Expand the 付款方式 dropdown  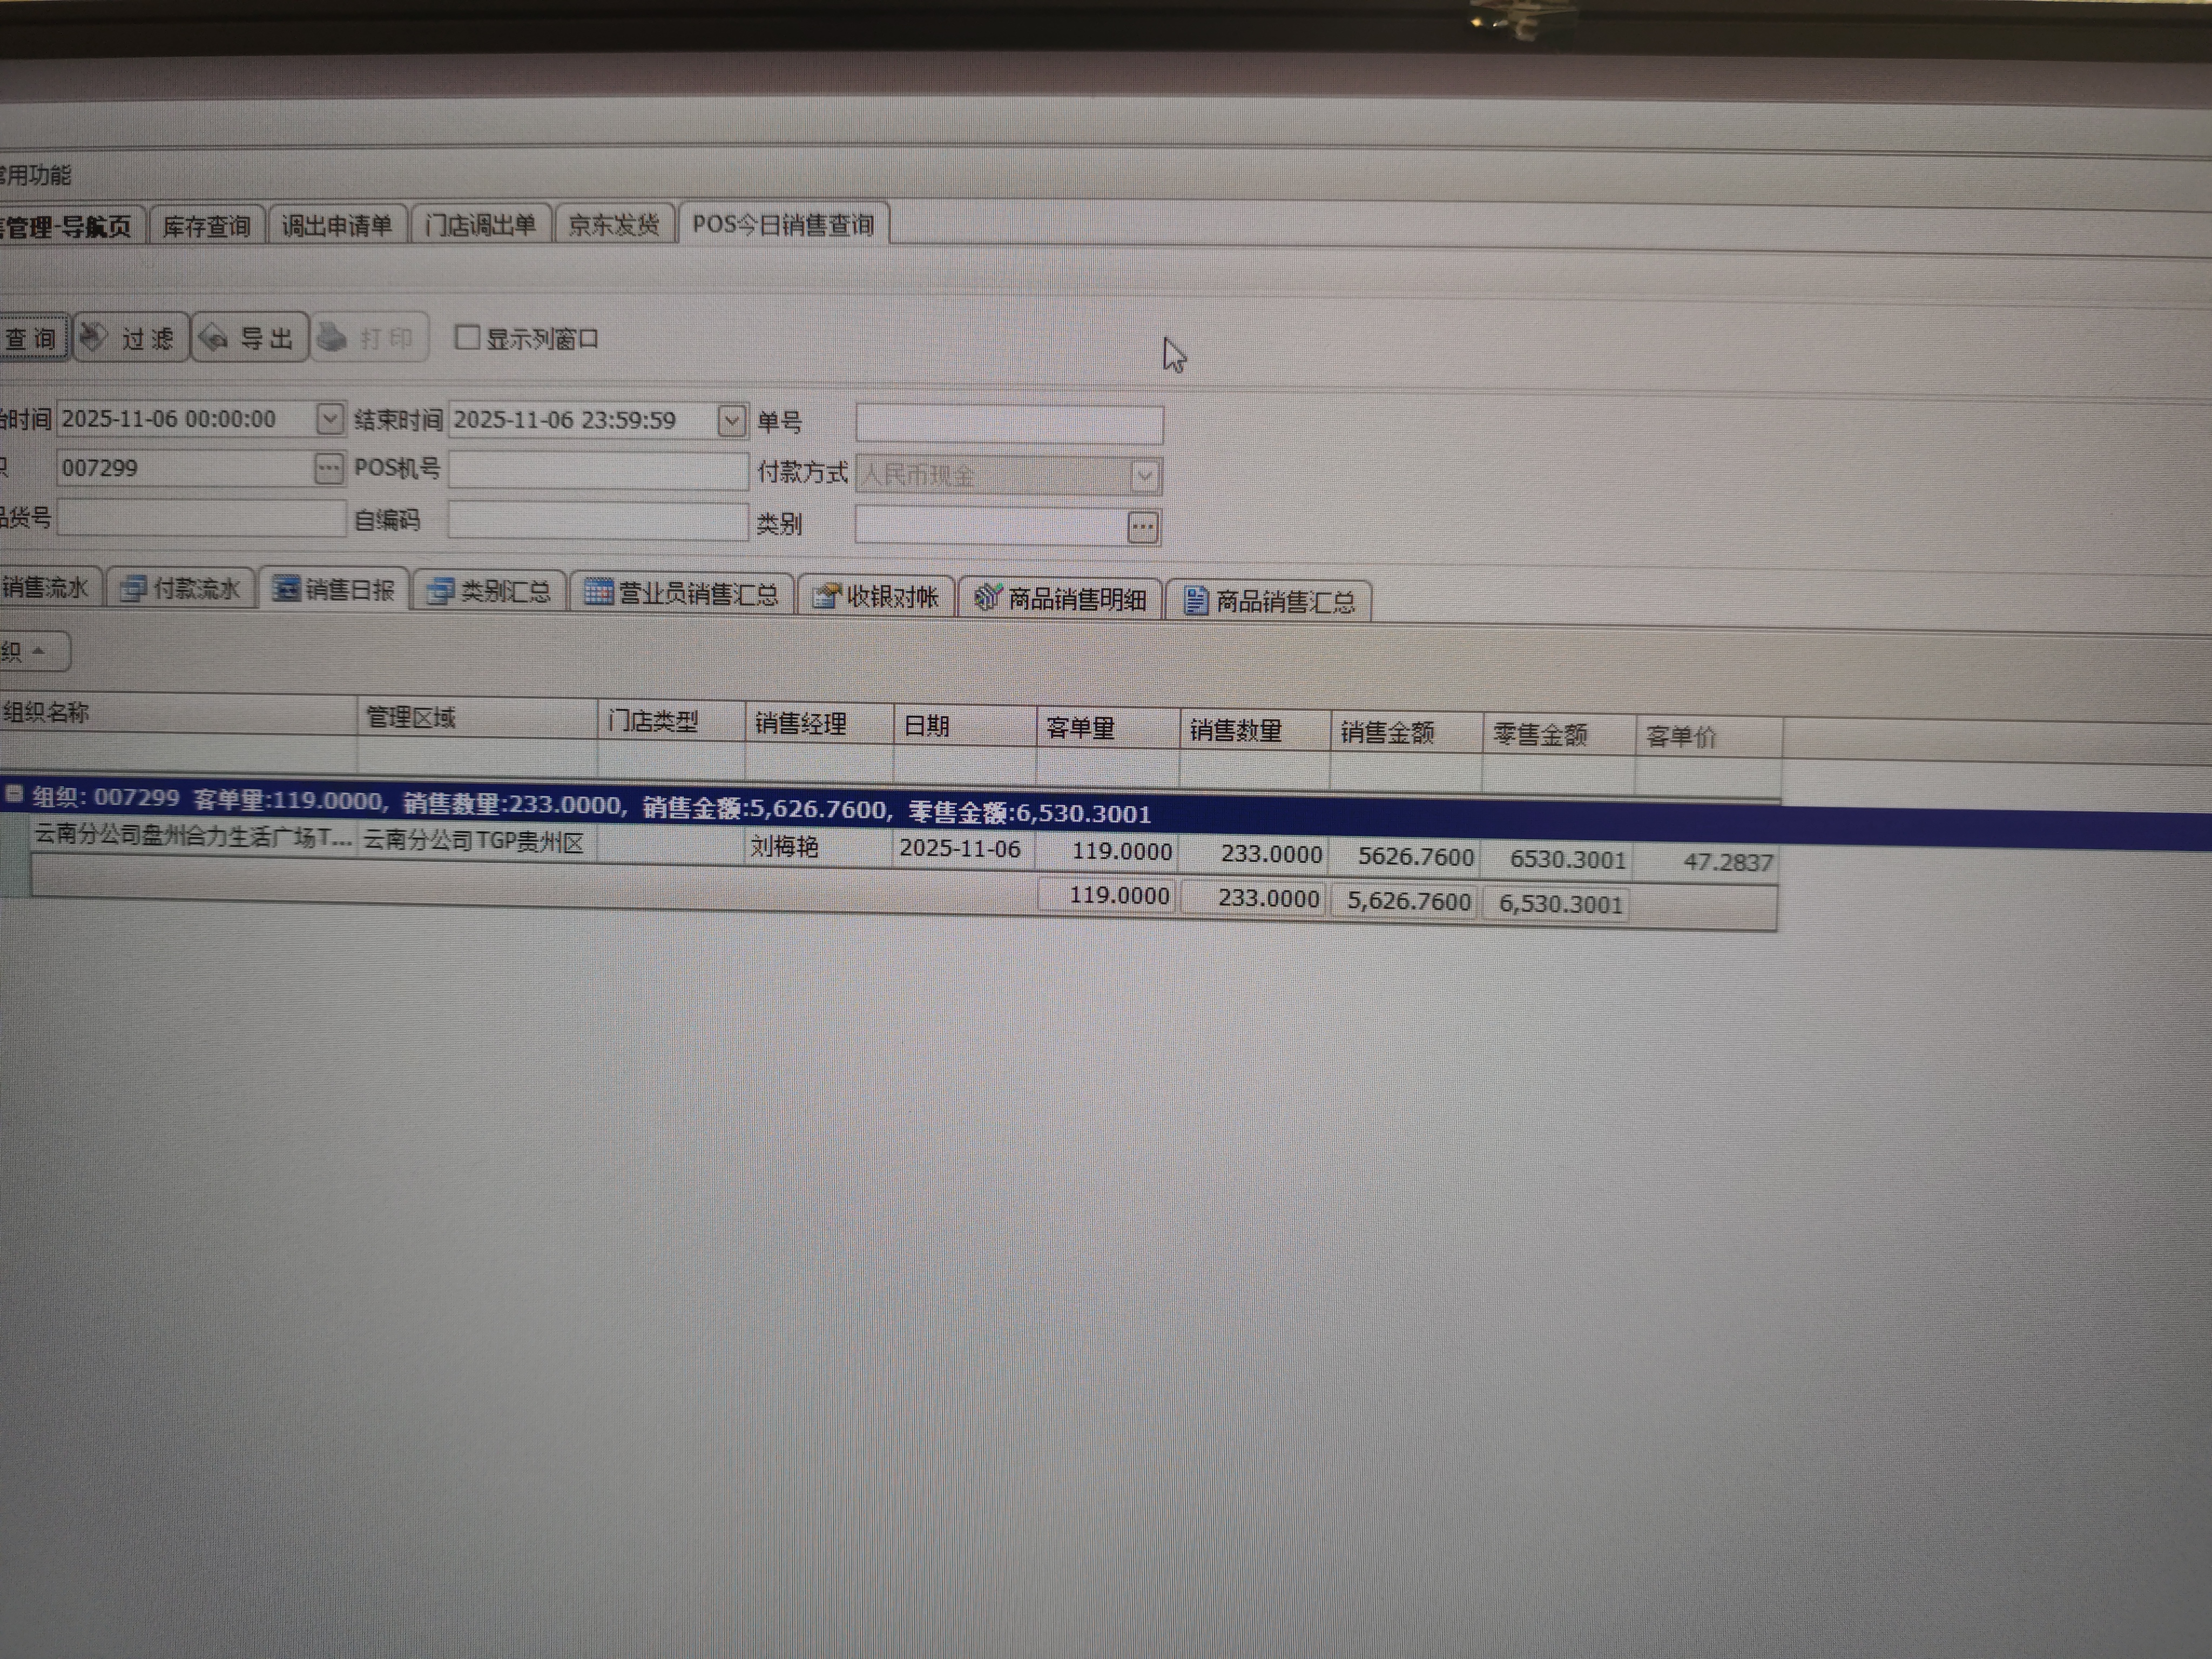coord(1145,476)
